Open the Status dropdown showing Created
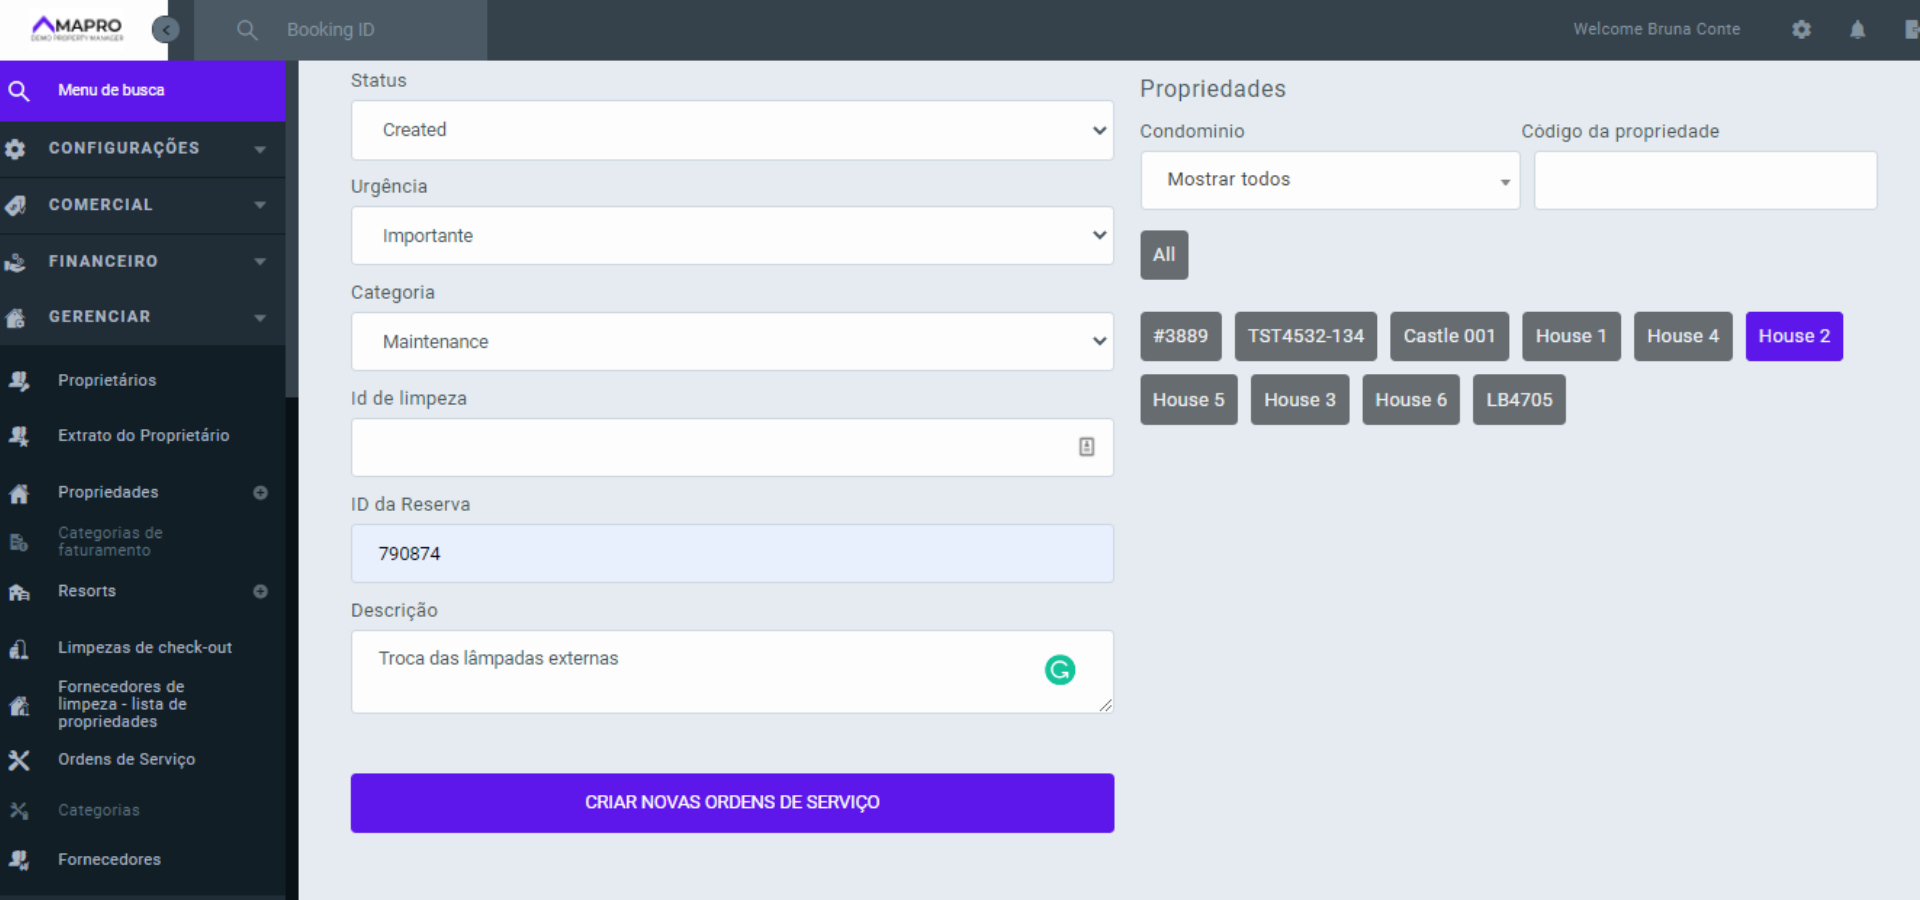This screenshot has width=1920, height=900. point(732,130)
